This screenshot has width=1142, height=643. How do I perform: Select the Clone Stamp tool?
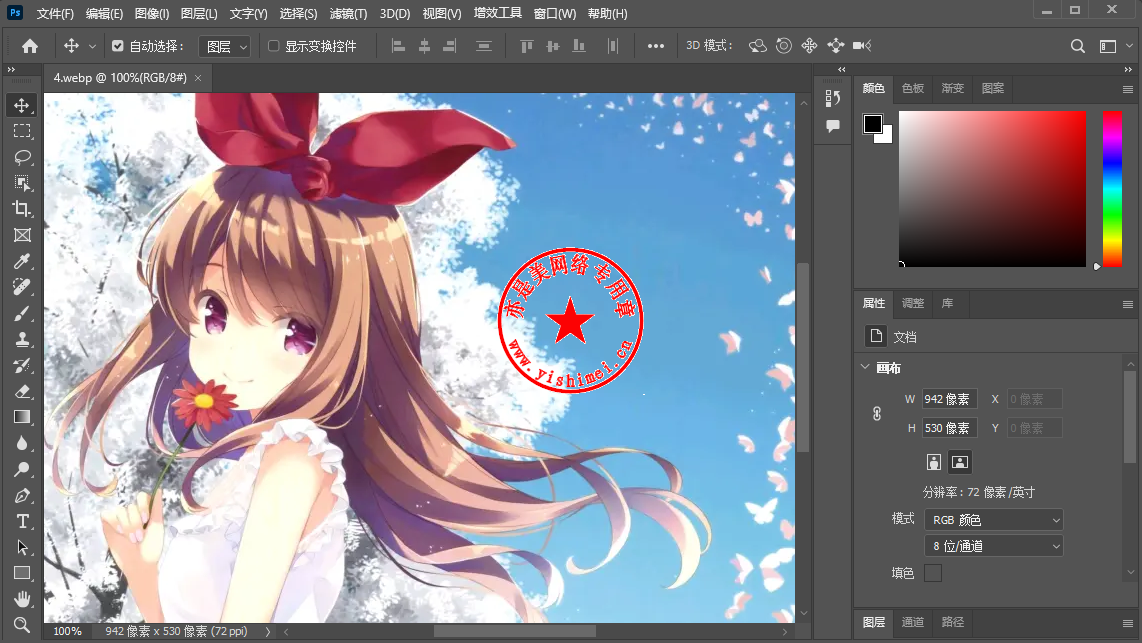click(x=22, y=339)
